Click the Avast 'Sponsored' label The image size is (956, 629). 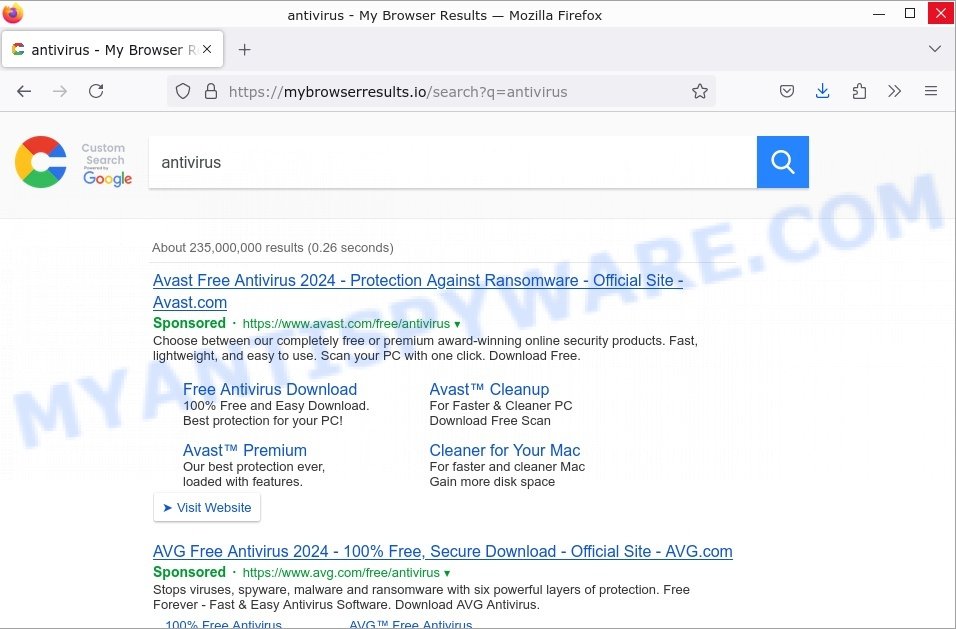(189, 323)
